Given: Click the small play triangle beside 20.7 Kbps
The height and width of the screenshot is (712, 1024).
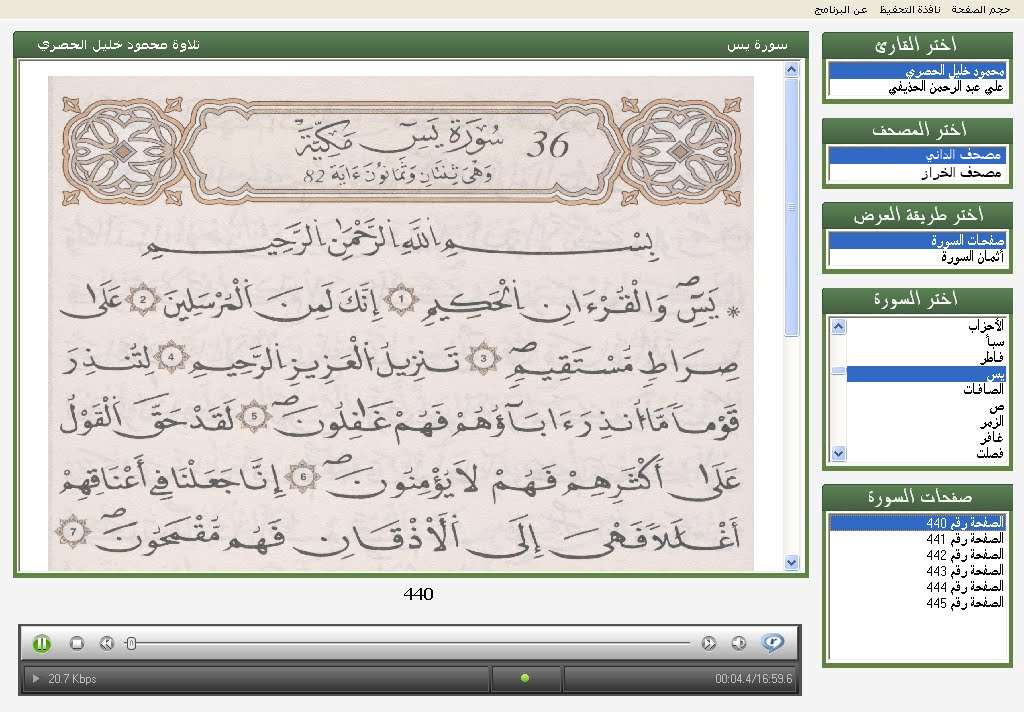Looking at the screenshot, I should coord(36,679).
